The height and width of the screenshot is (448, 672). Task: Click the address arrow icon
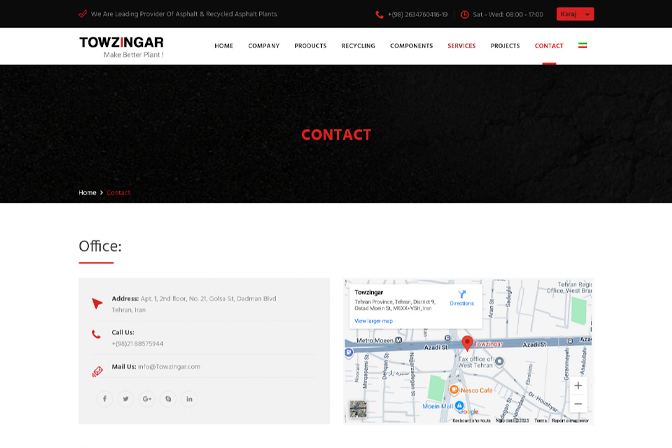click(97, 304)
